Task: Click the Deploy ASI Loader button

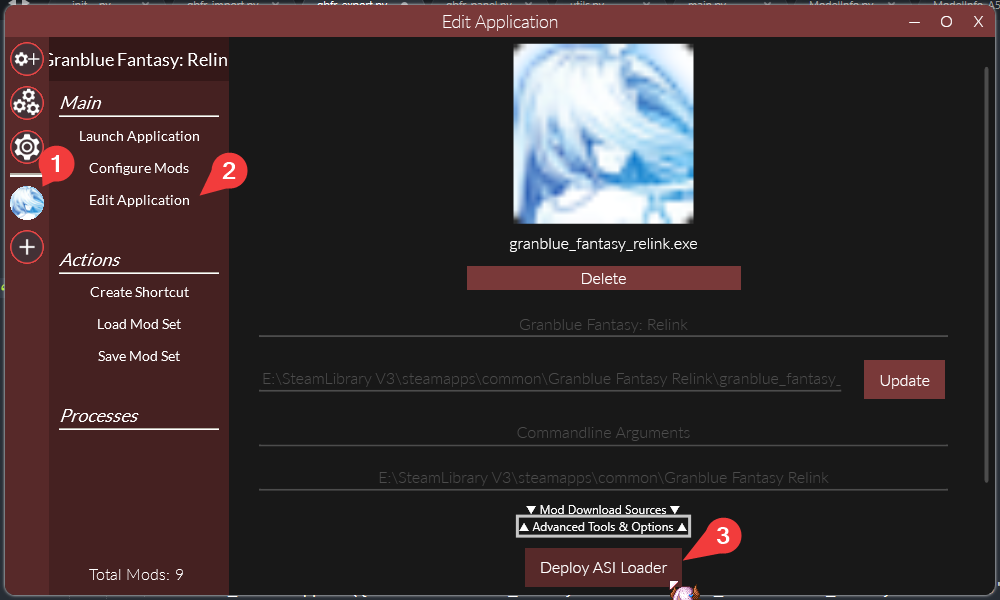Action: (x=603, y=567)
